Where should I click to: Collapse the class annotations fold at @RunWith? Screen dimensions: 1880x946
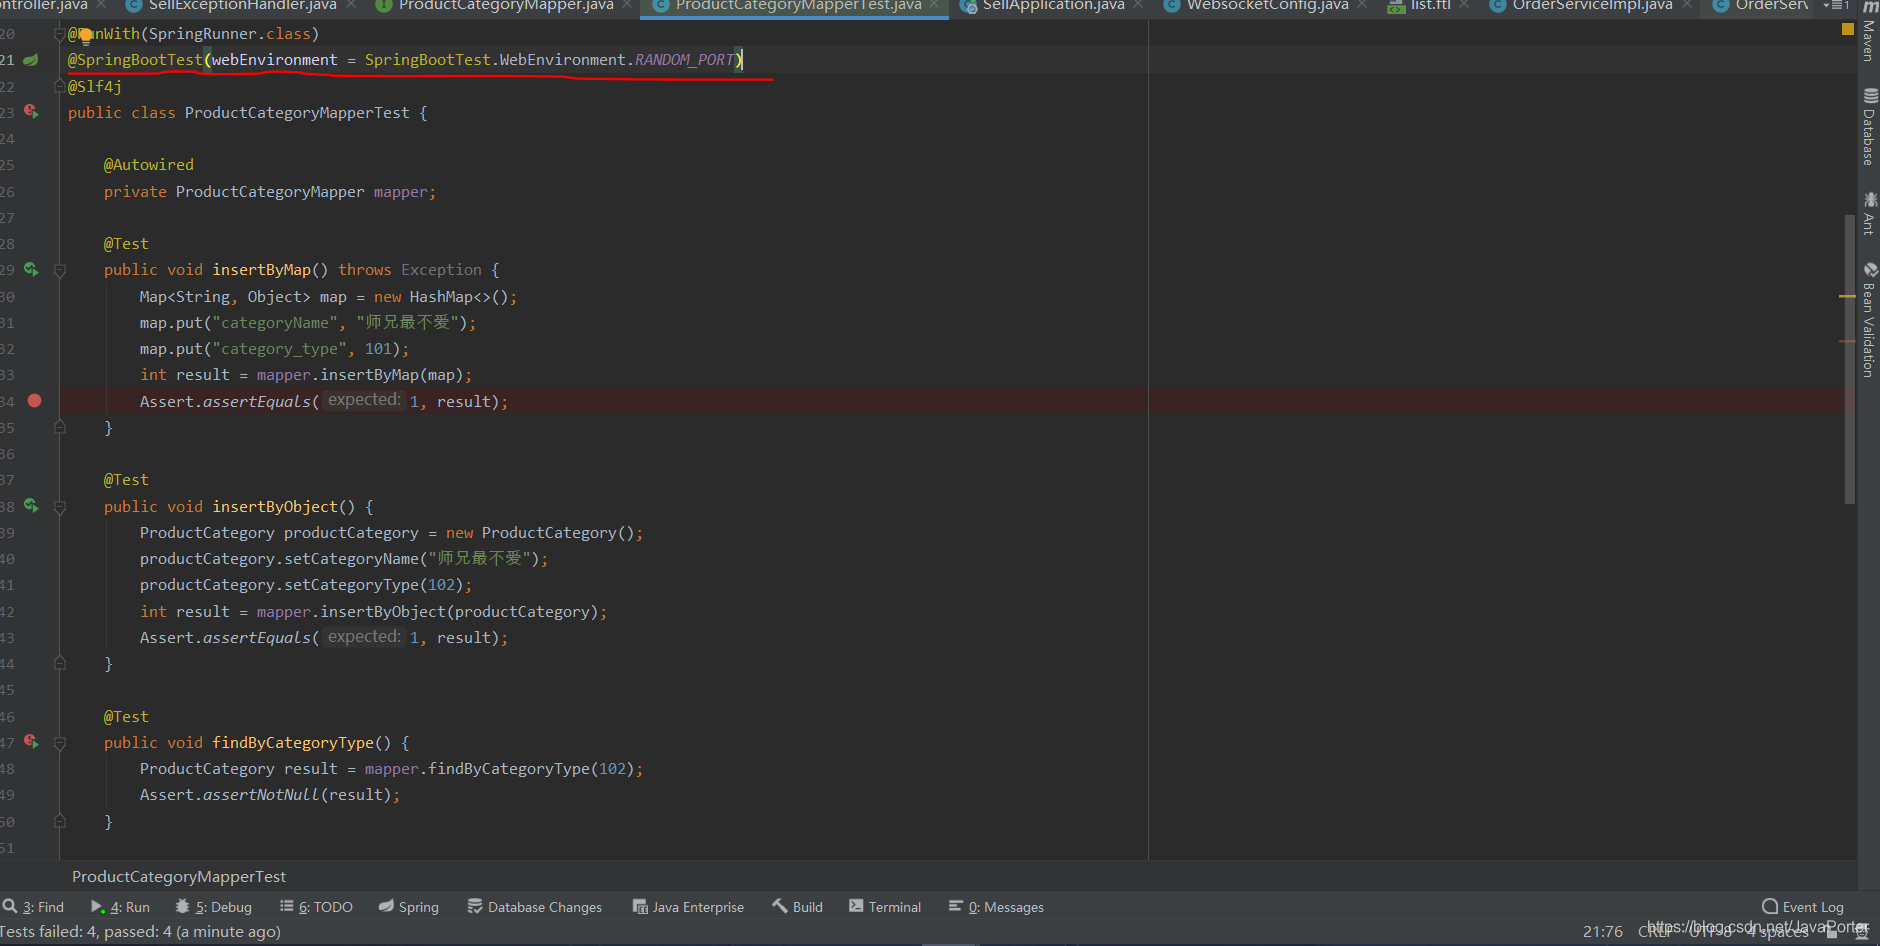point(59,34)
